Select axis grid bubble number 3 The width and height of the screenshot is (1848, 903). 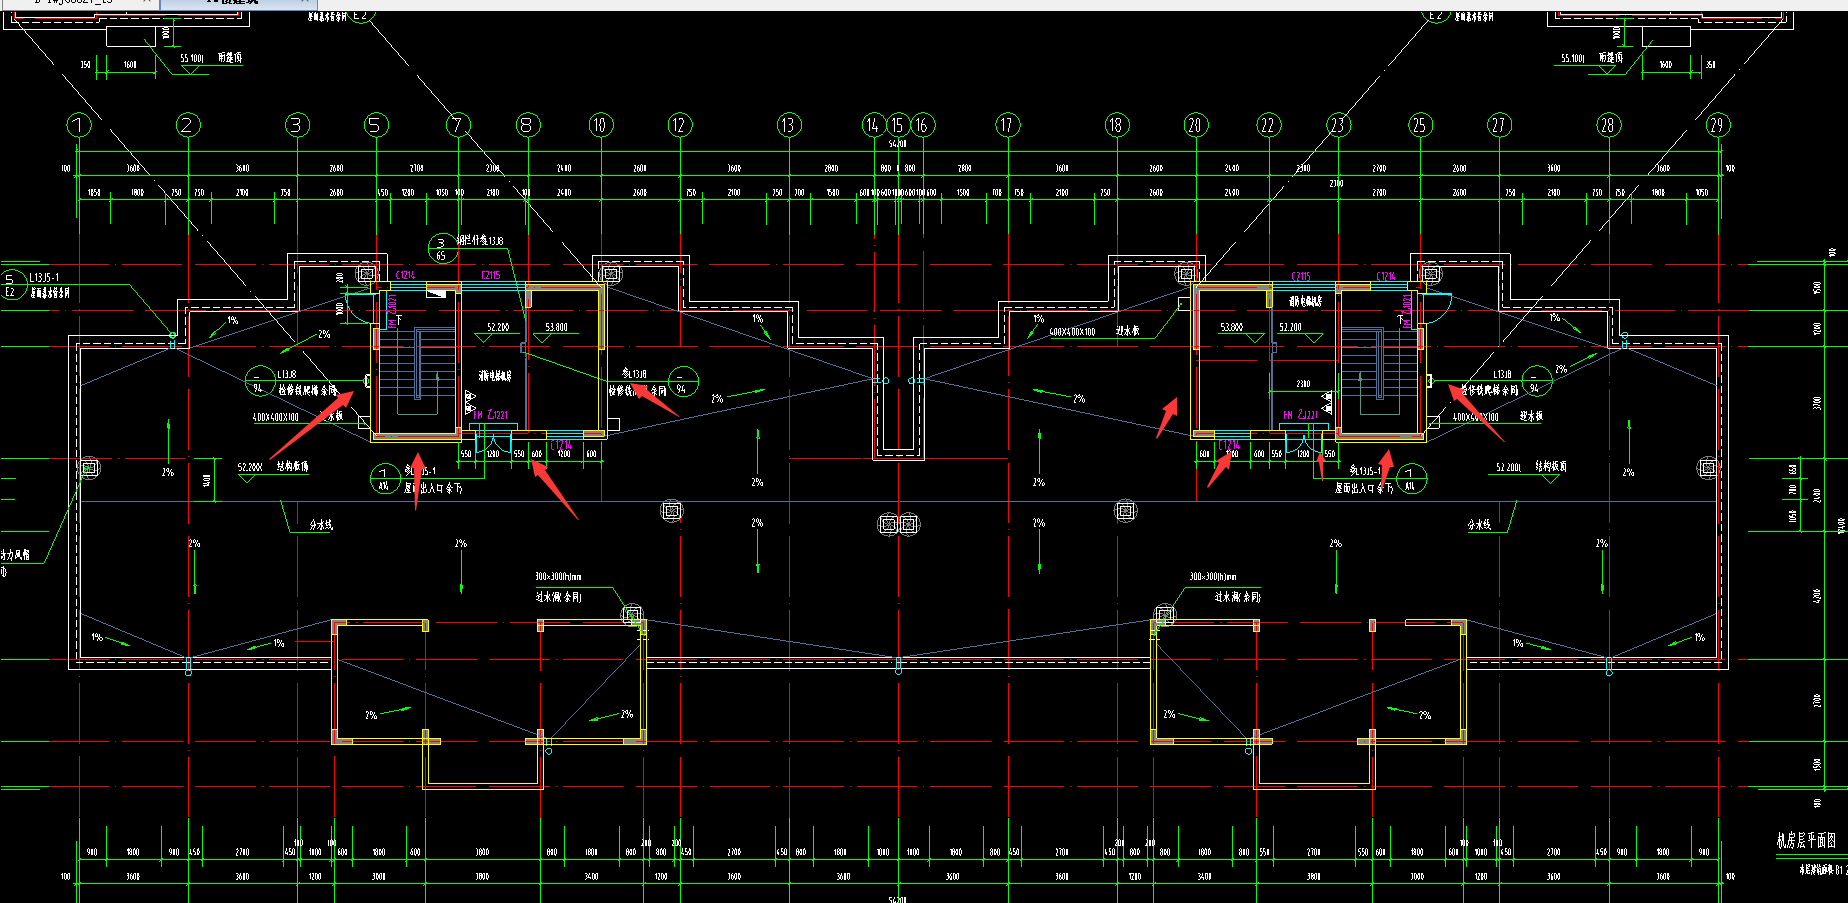(x=297, y=125)
